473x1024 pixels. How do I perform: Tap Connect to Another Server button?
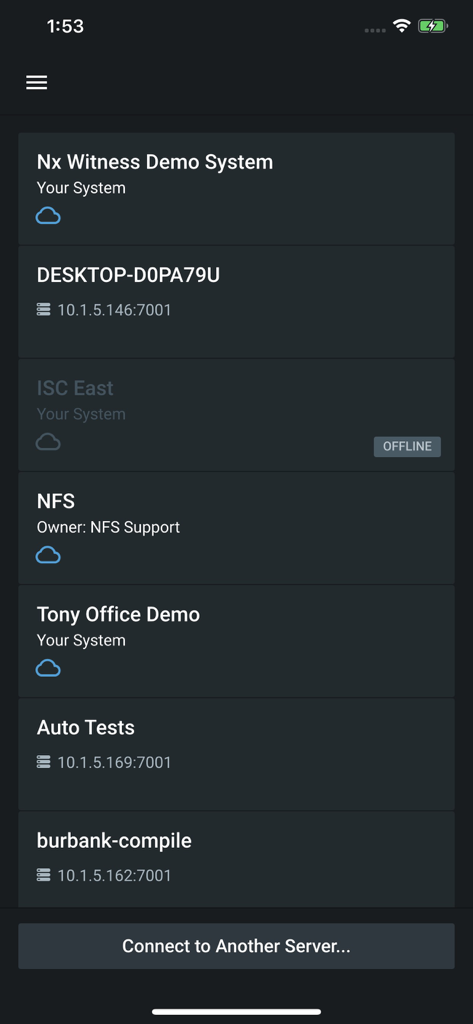236,946
